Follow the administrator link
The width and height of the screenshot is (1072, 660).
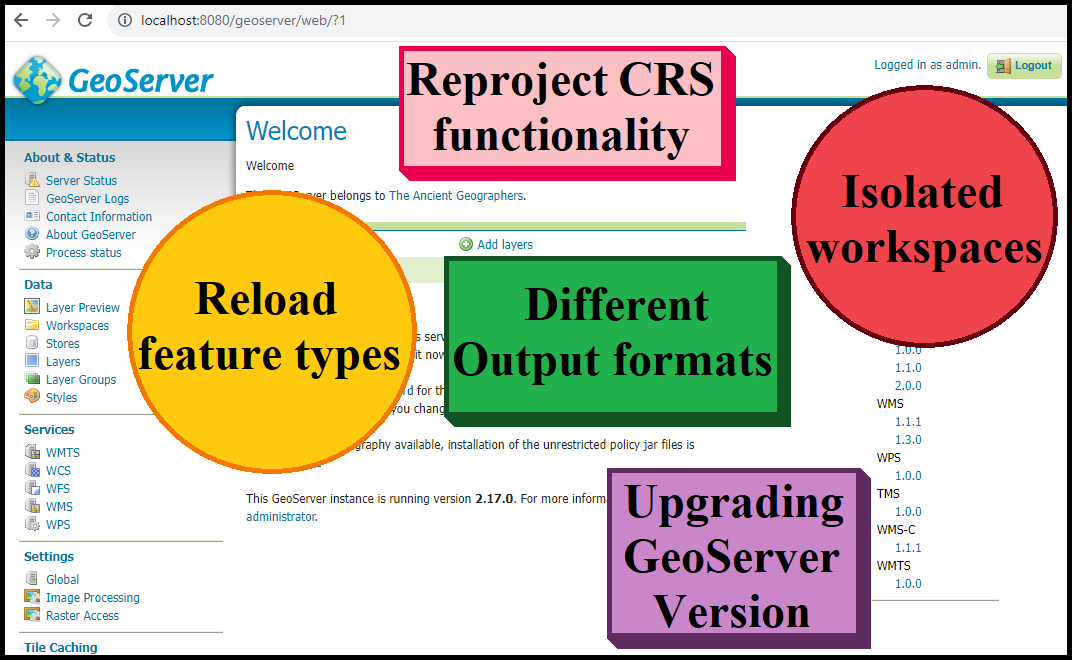tap(280, 516)
